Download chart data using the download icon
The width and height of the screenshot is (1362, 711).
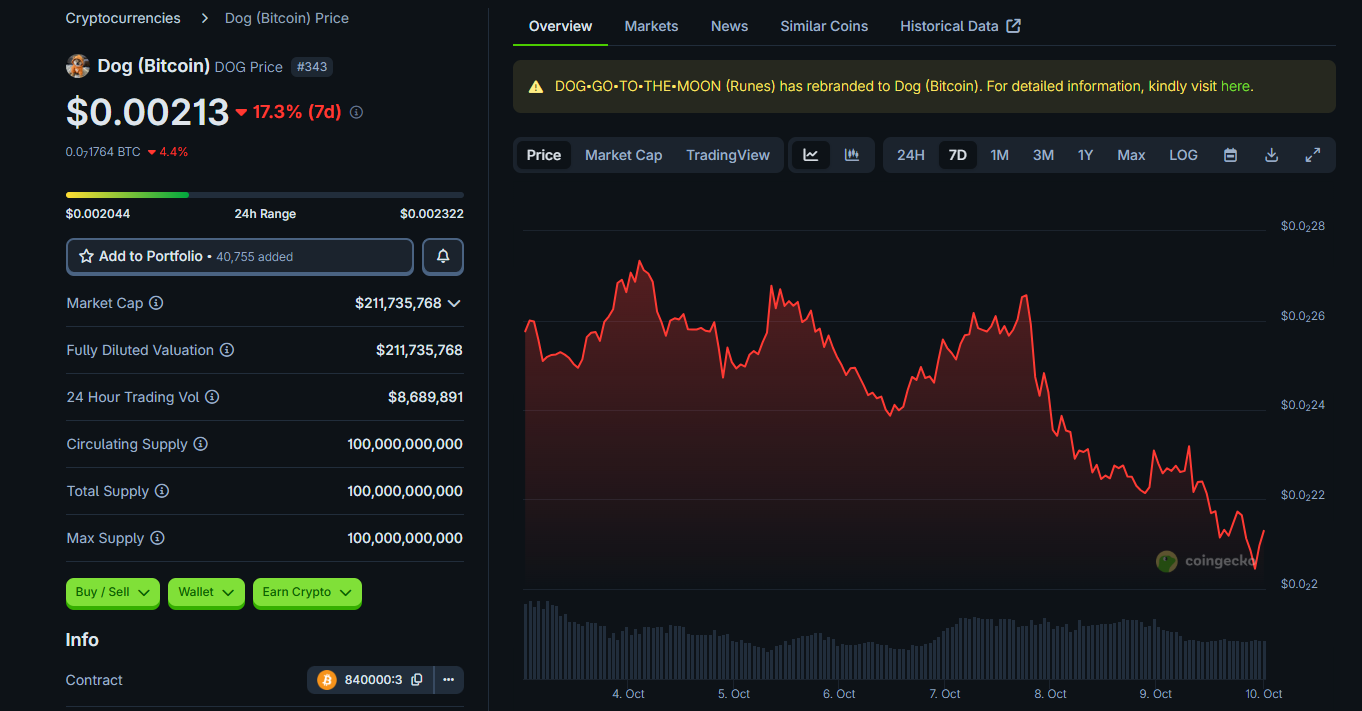[x=1272, y=155]
